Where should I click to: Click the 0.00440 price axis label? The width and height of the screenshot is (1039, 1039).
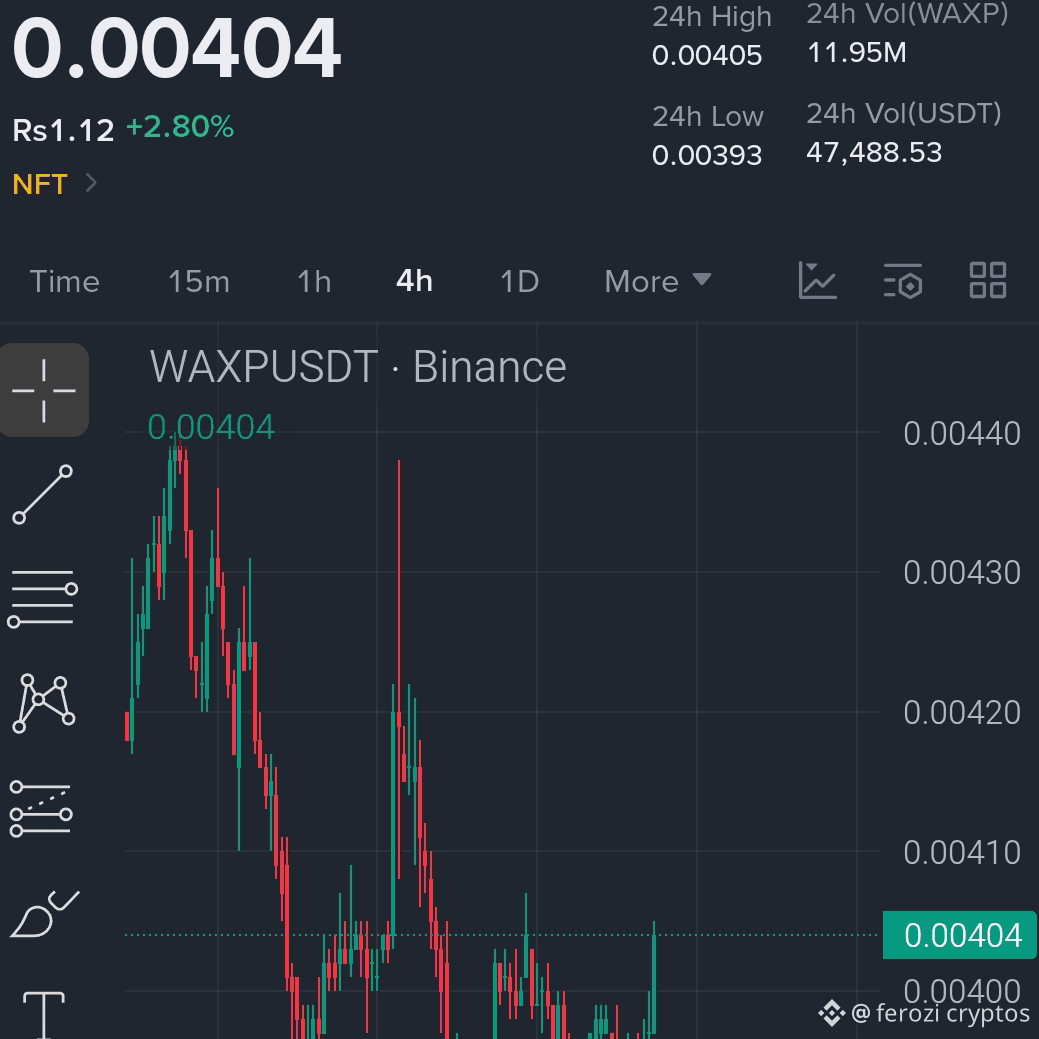(x=961, y=434)
